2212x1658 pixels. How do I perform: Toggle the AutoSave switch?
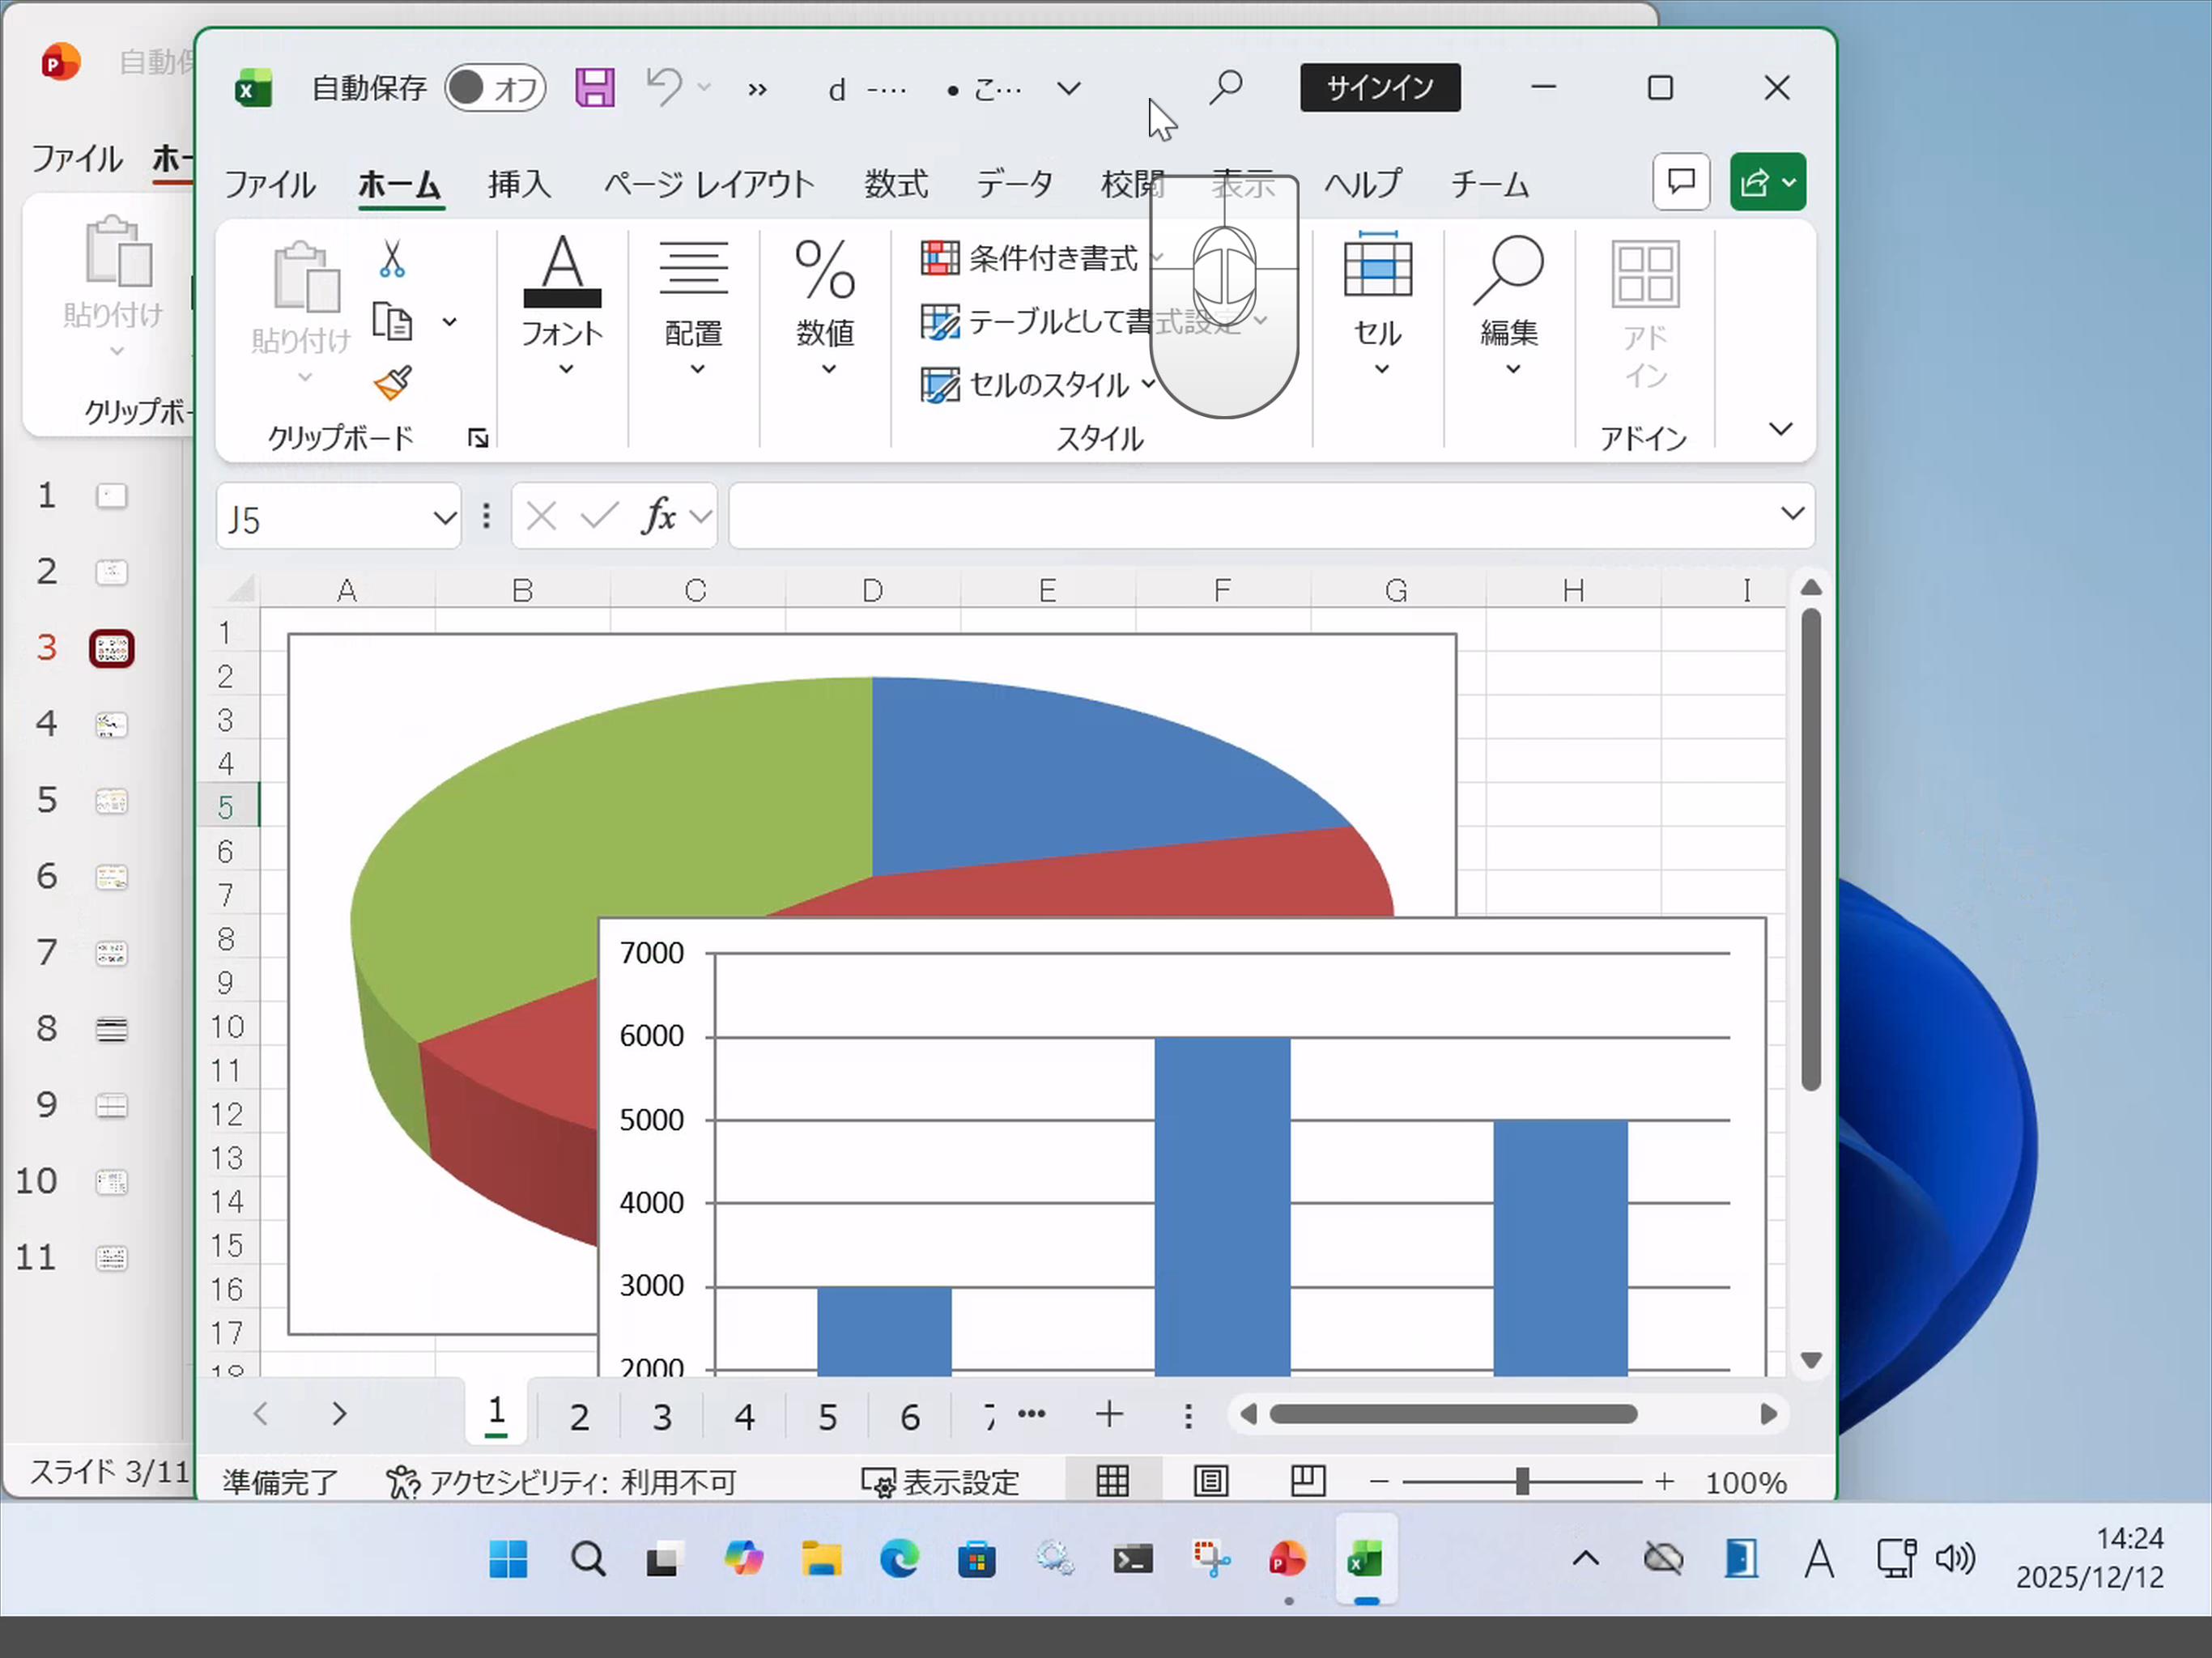(495, 88)
